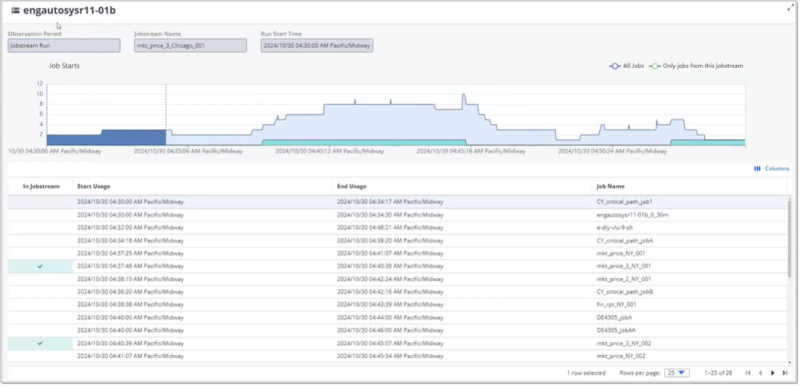The height and width of the screenshot is (386, 800).
Task: Select DE4305_jobAA job name
Action: tap(616, 330)
